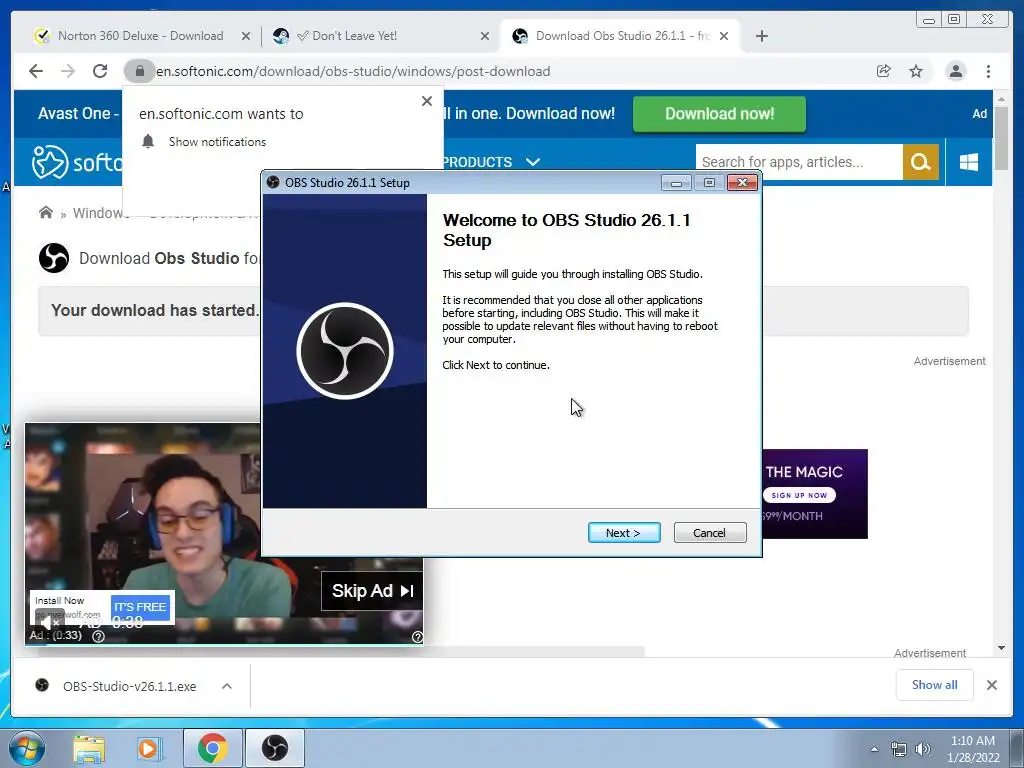This screenshot has height=768, width=1024.
Task: Click the Windows platform icon on Softonic
Action: click(x=968, y=162)
